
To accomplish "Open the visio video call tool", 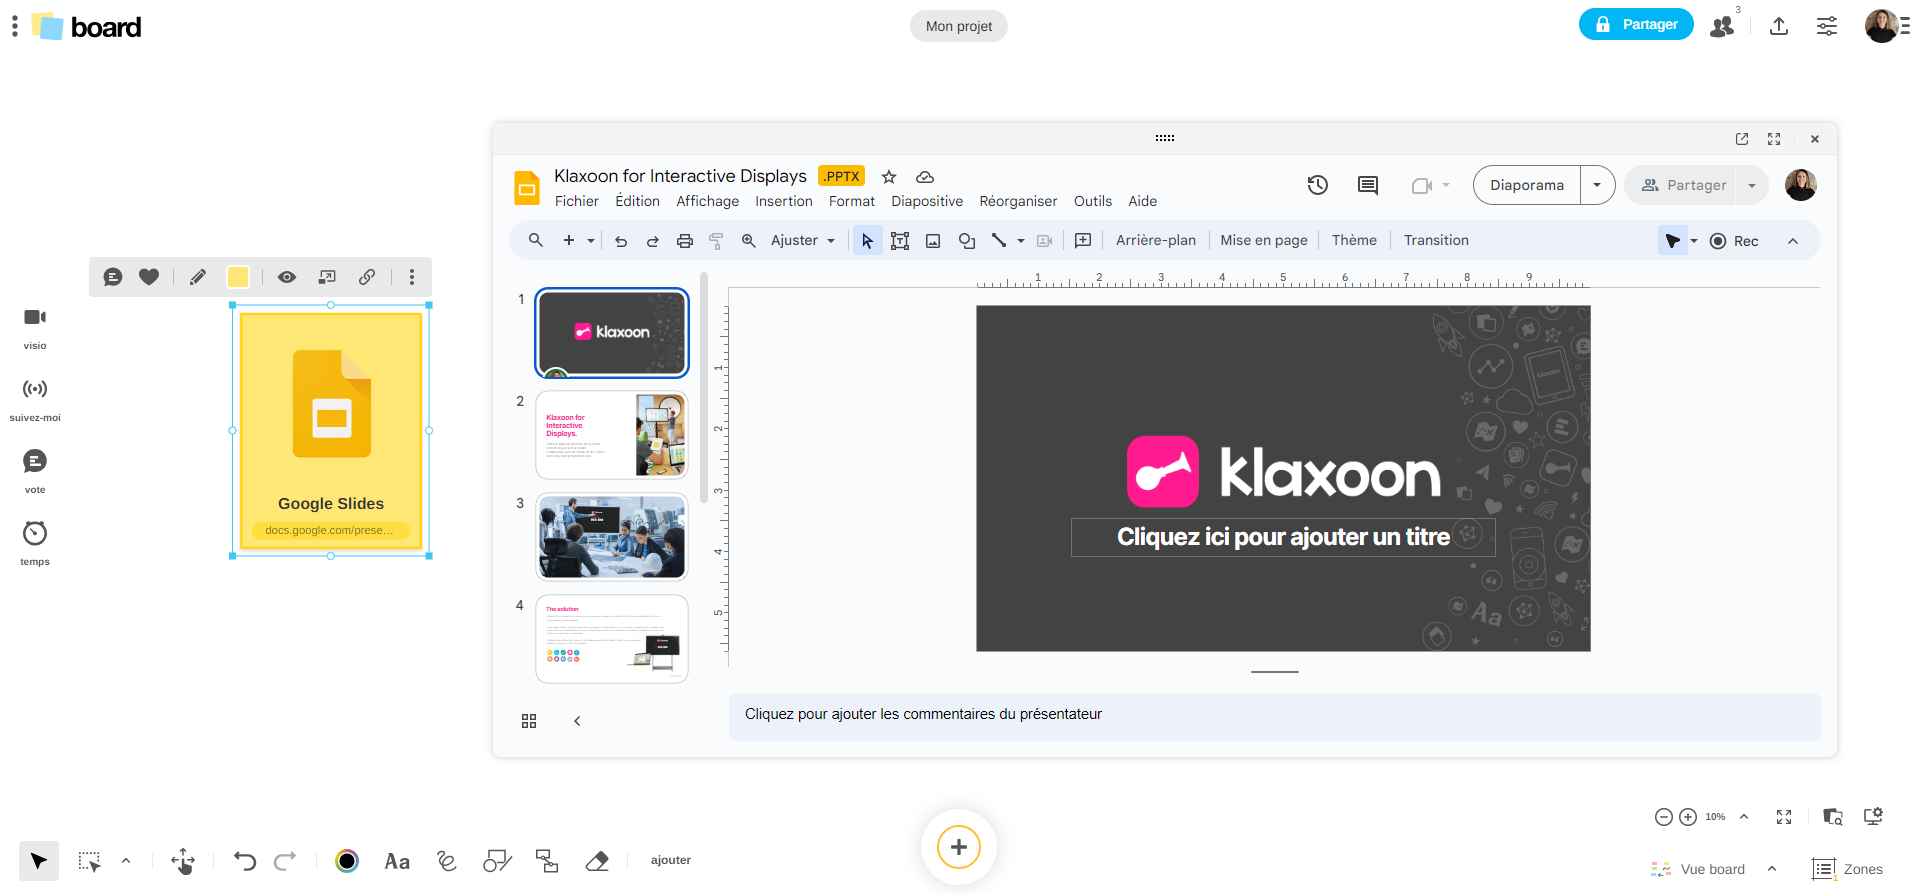I will (x=35, y=318).
